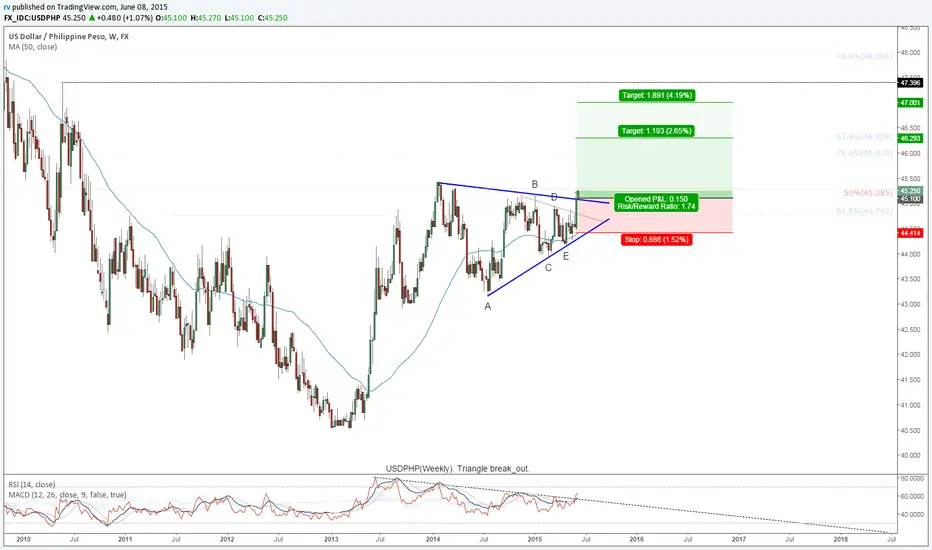
Task: Click the 50%(45.285) Fibonacci label
Action: pos(868,193)
